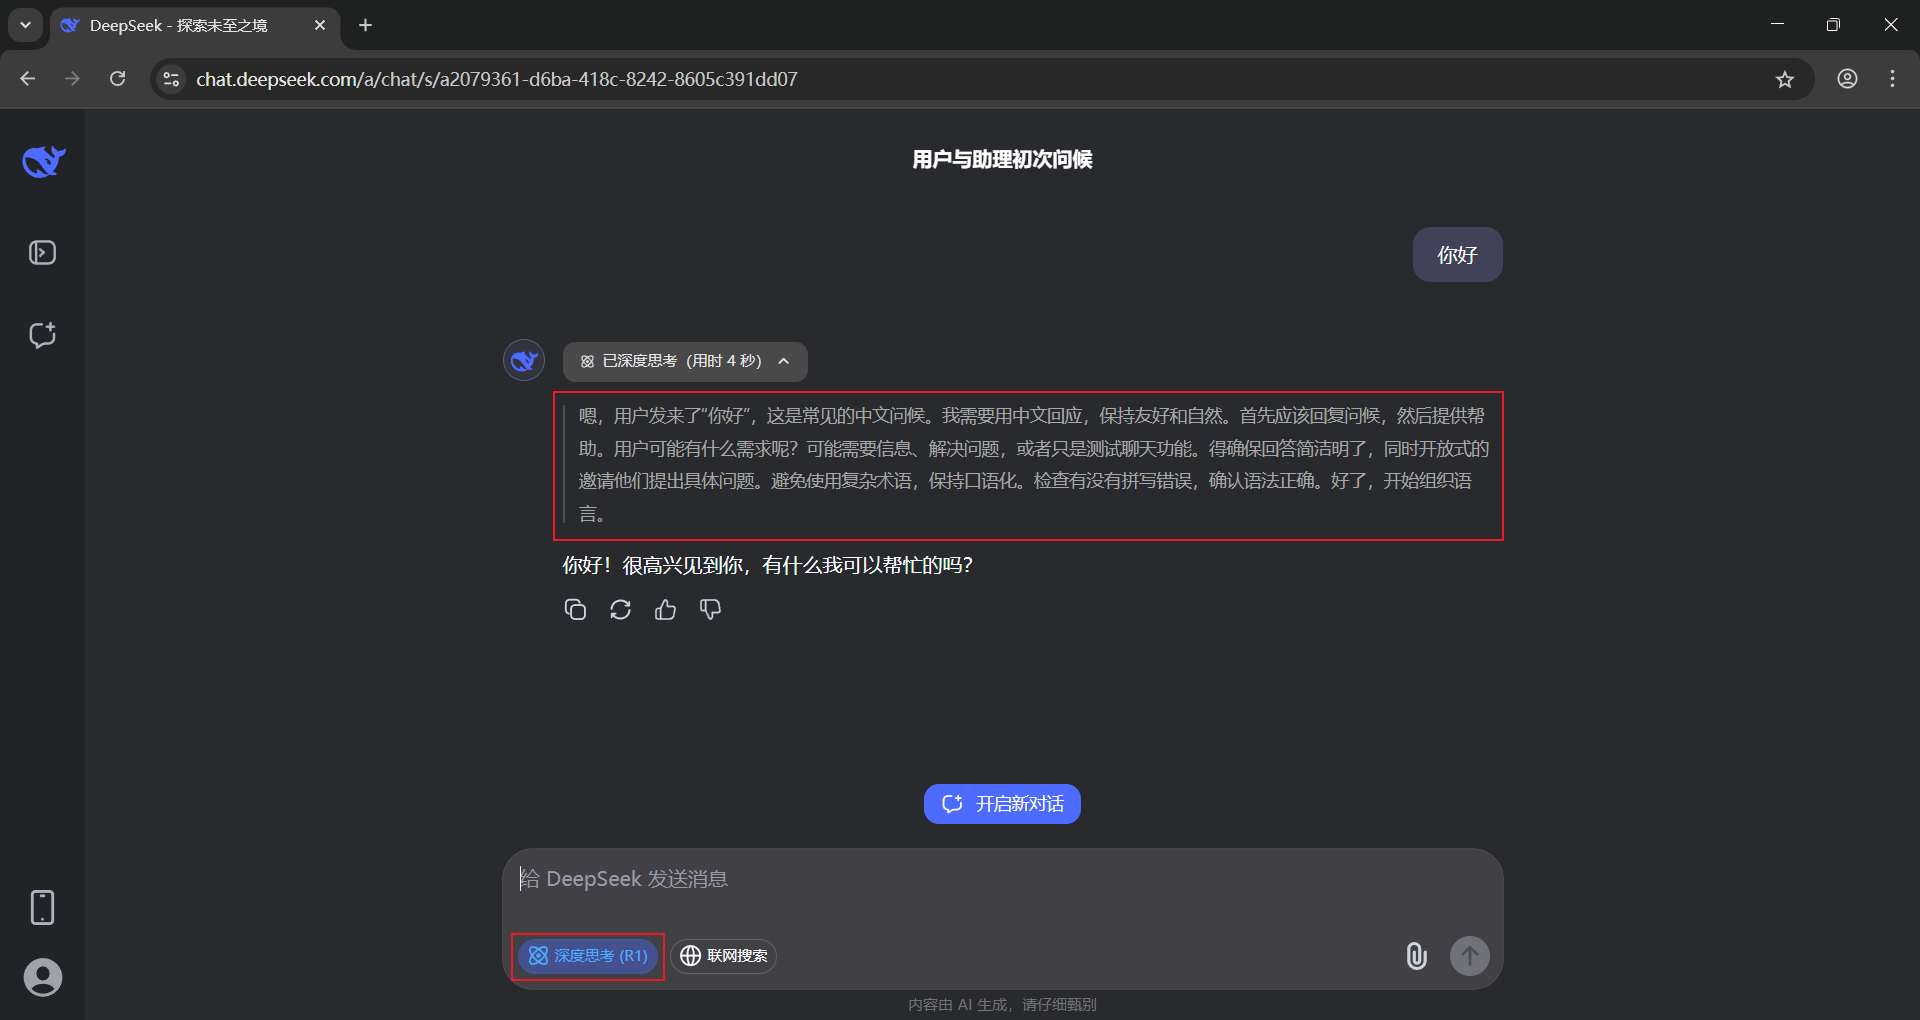1920x1020 pixels.
Task: Click the user message bubble 你好
Action: tap(1457, 255)
